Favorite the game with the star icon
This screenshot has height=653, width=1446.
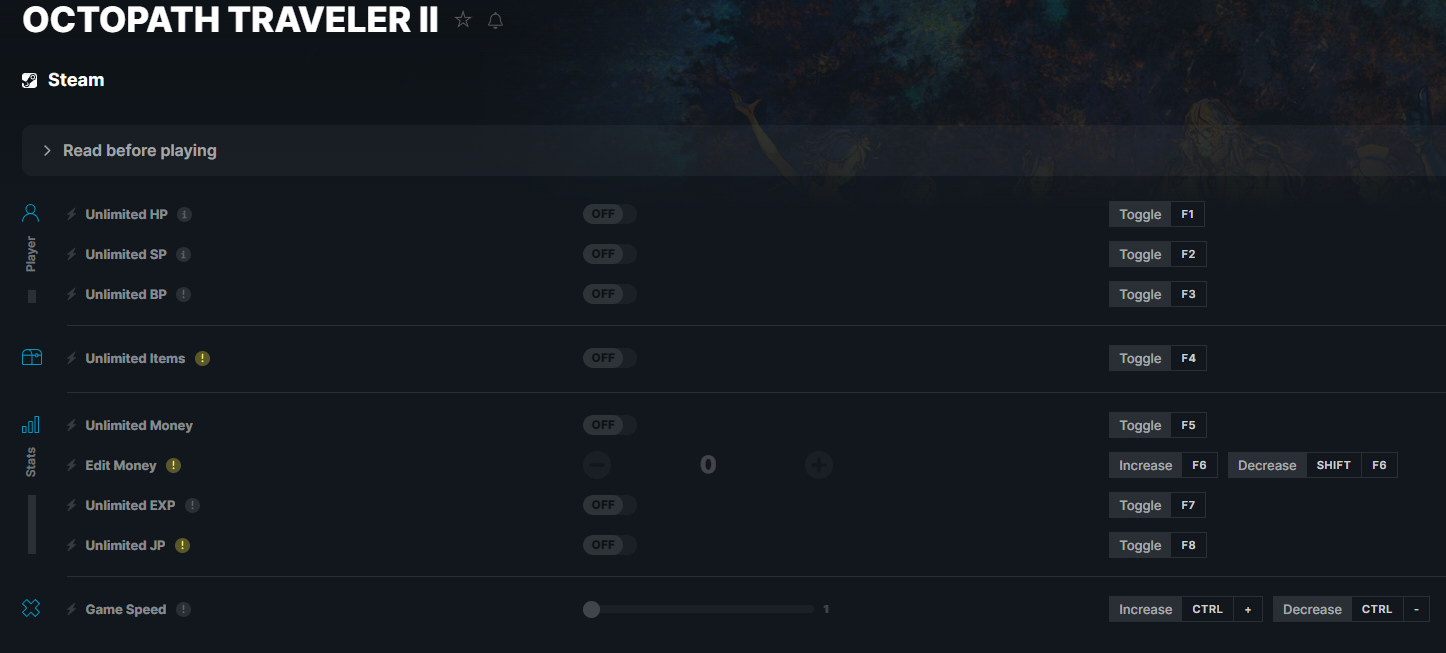(x=463, y=20)
